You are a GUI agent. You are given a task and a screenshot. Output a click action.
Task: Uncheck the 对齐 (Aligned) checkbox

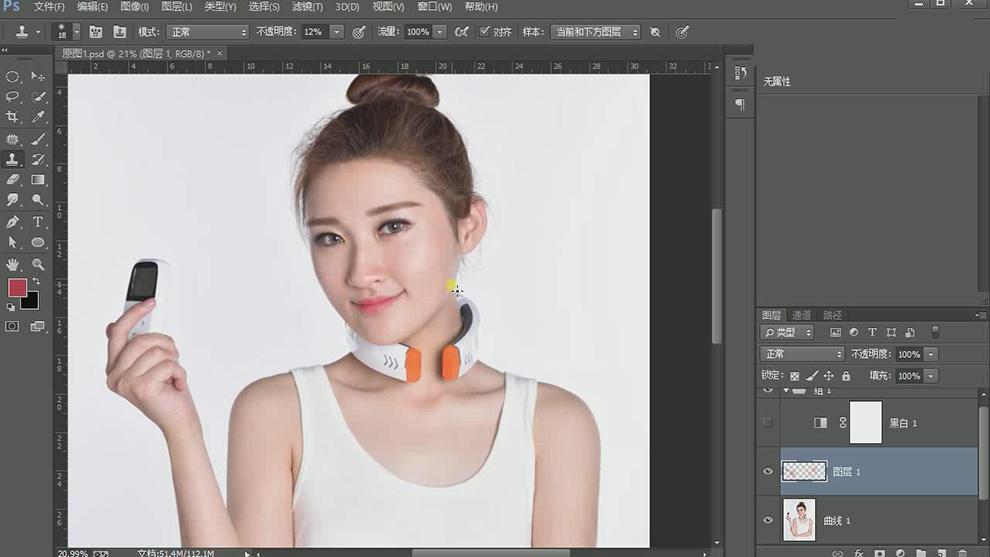click(484, 32)
